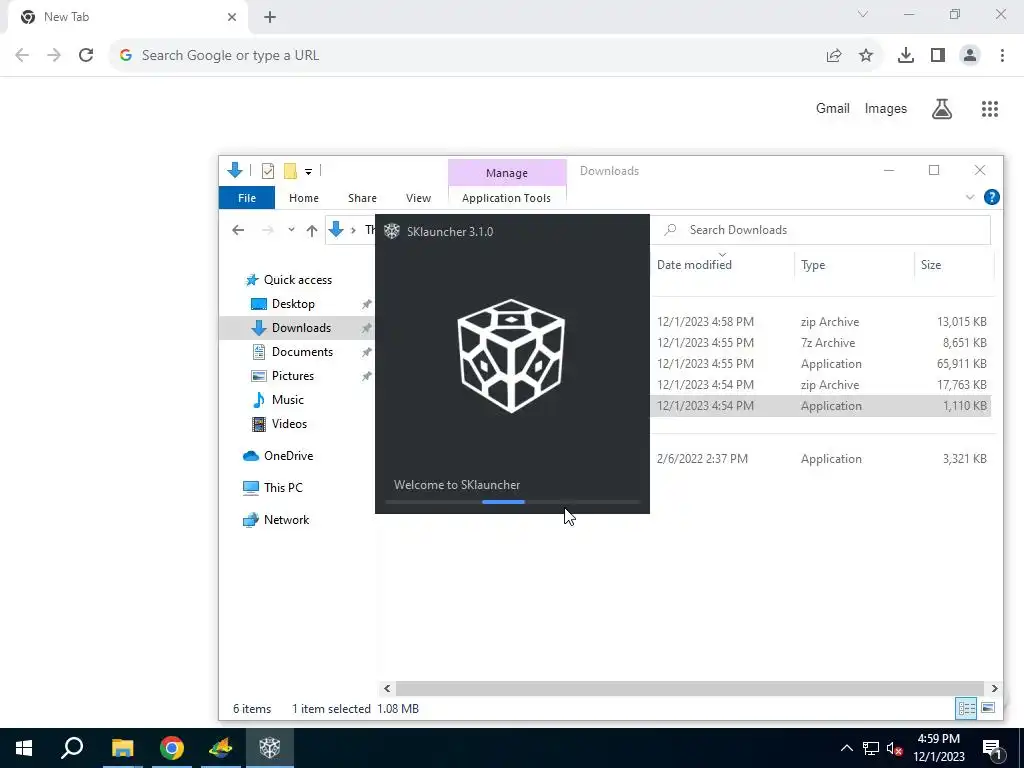Screen dimensions: 1024x768
Task: Open a new Chrome tab with plus
Action: [x=270, y=18]
